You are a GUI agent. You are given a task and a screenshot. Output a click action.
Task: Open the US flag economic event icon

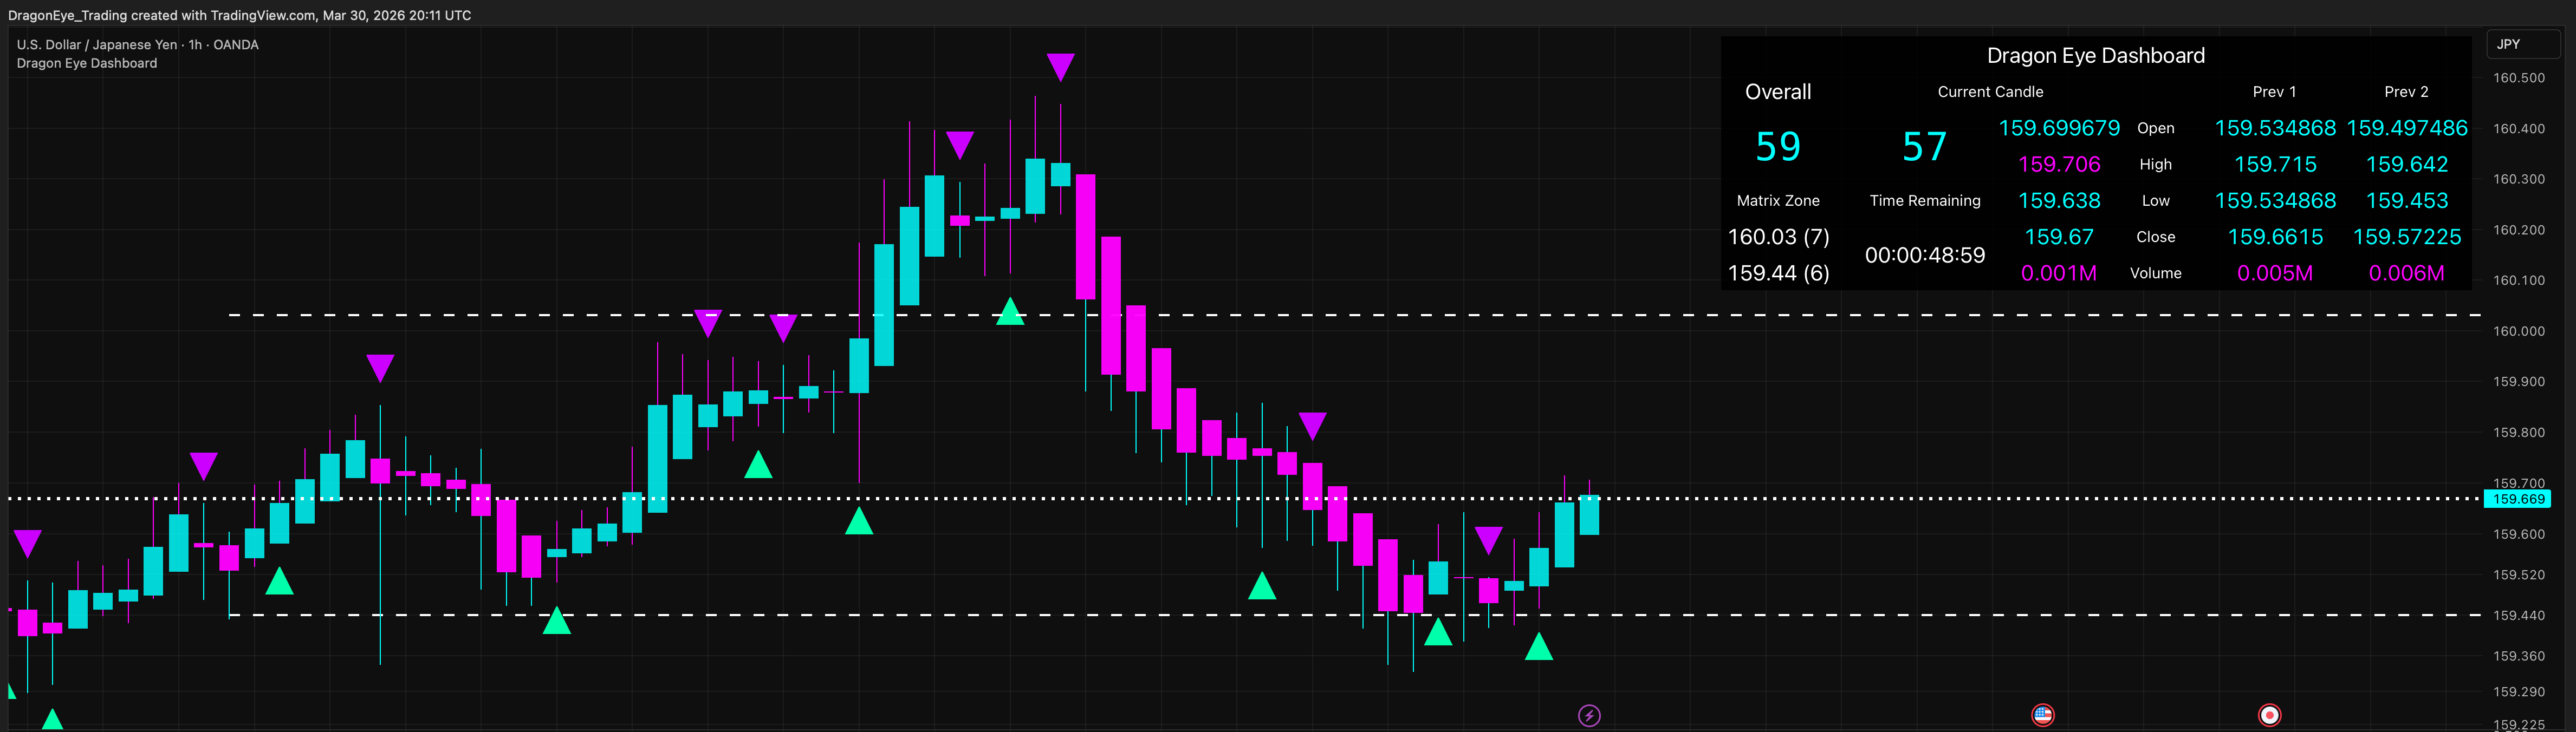[x=2043, y=715]
